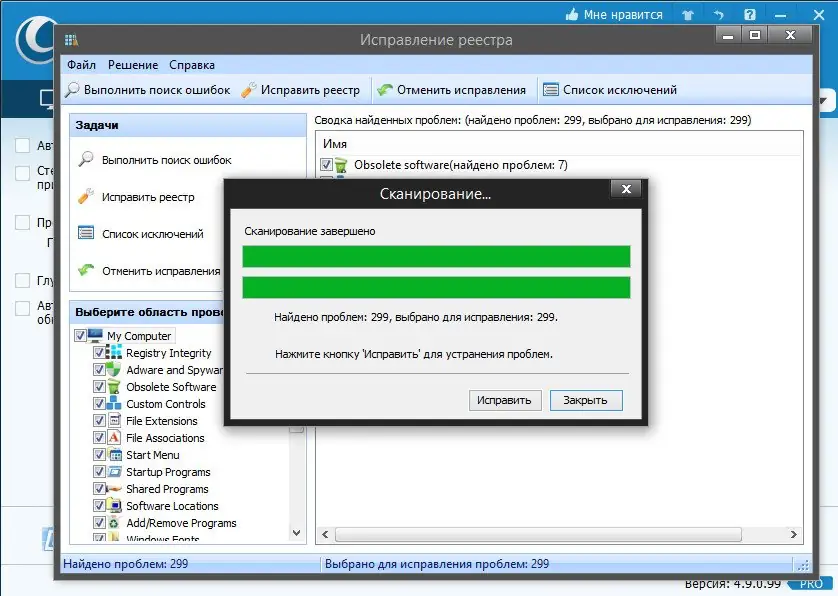Click the Obsolete Software trash icon in tree
838x596 pixels.
(x=114, y=386)
